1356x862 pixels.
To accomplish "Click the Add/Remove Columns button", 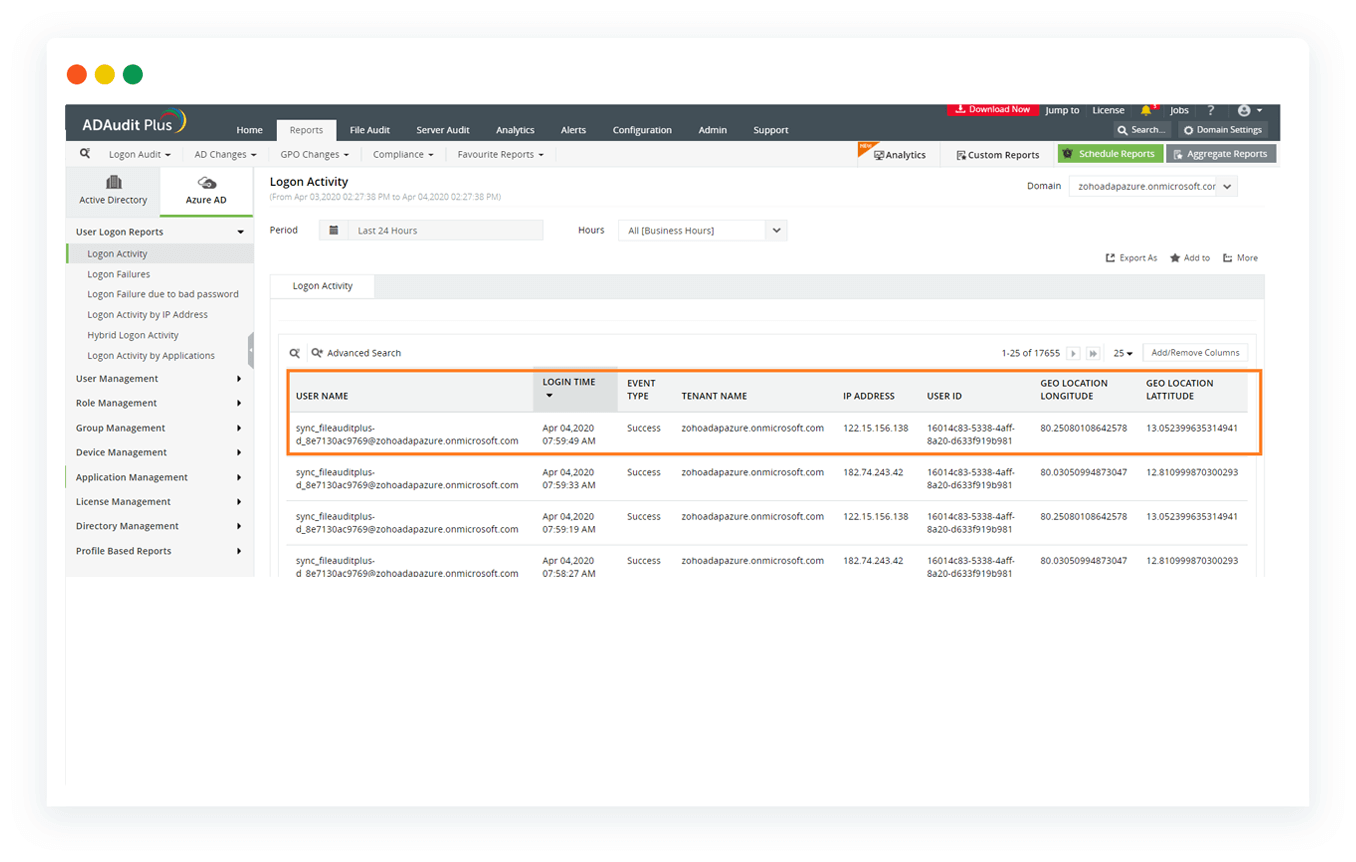I will pyautogui.click(x=1195, y=353).
